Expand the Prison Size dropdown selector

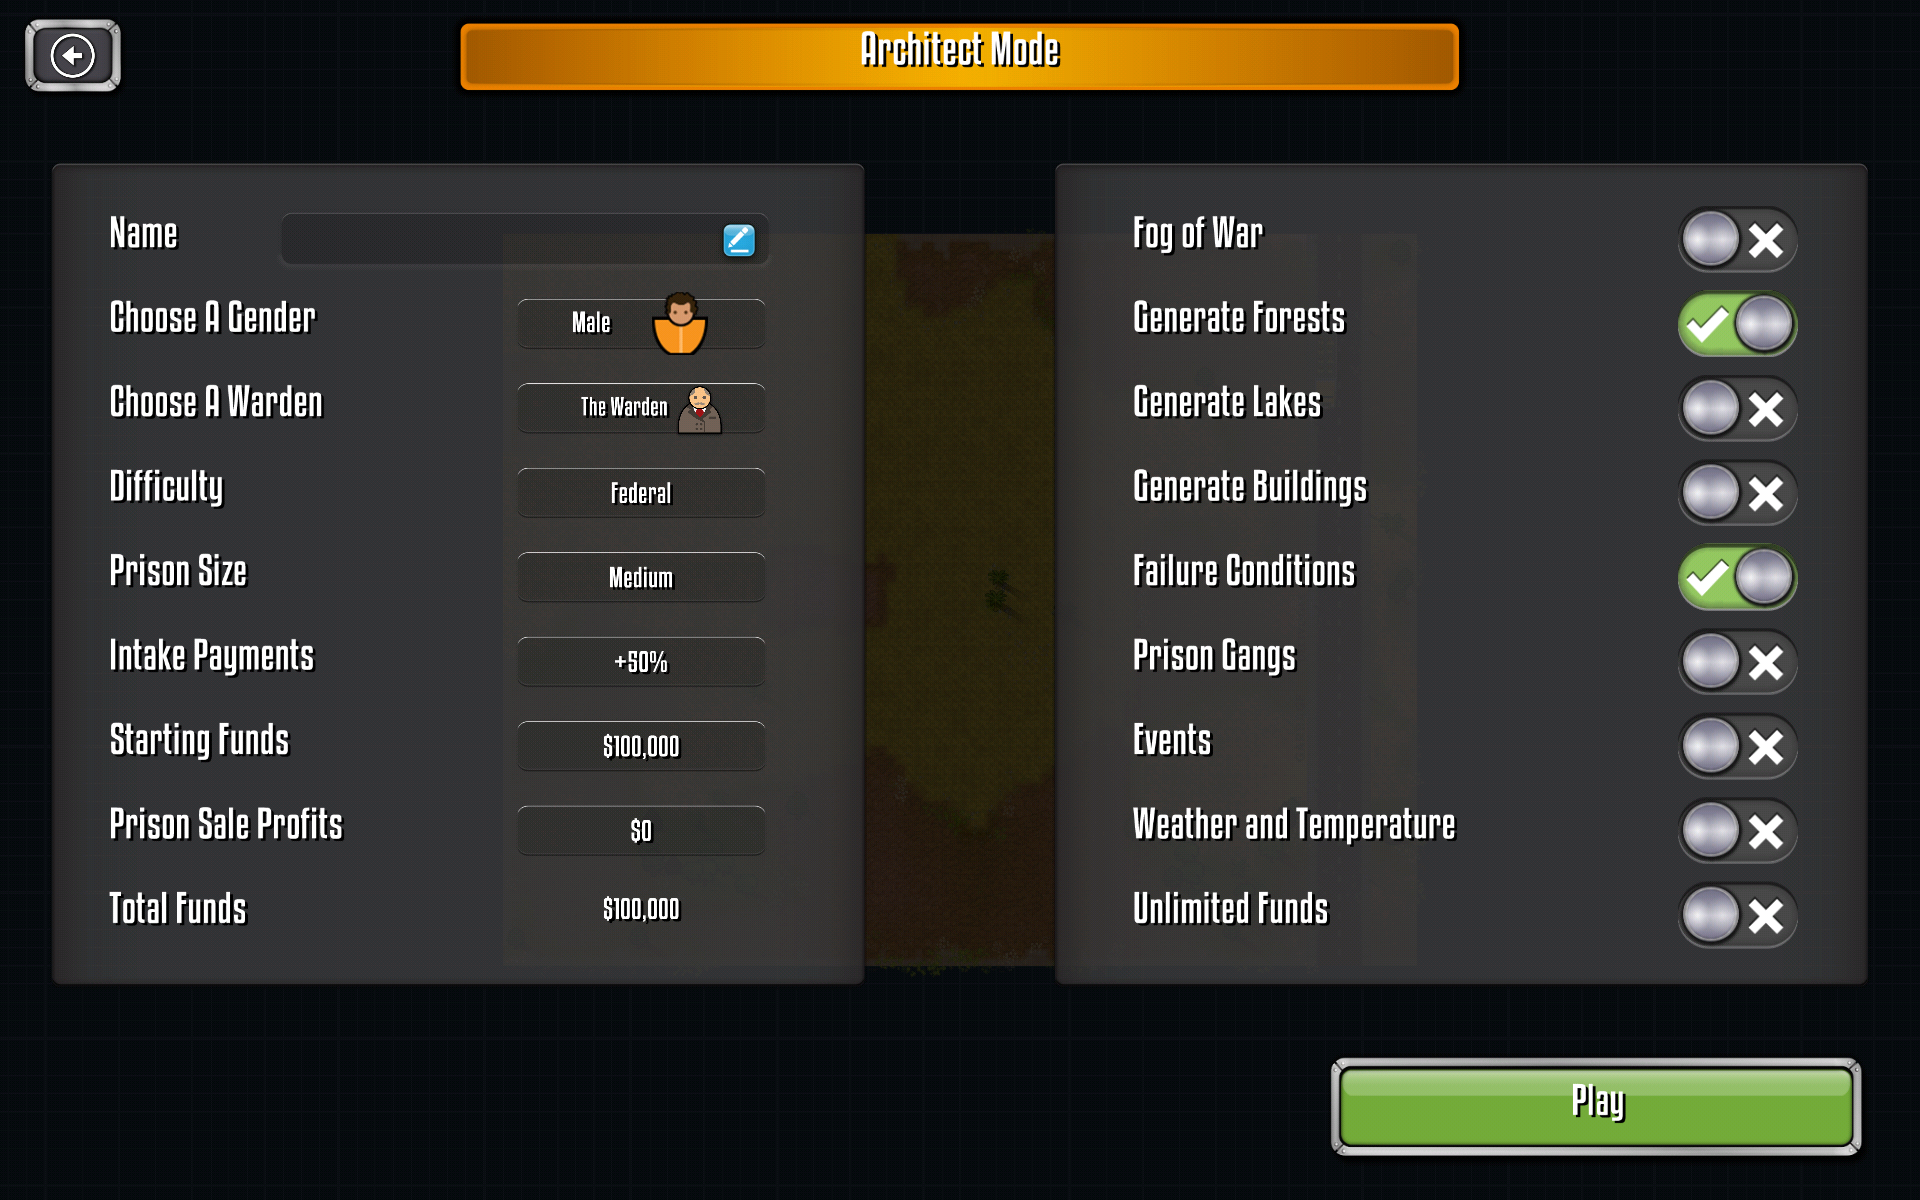click(x=640, y=576)
